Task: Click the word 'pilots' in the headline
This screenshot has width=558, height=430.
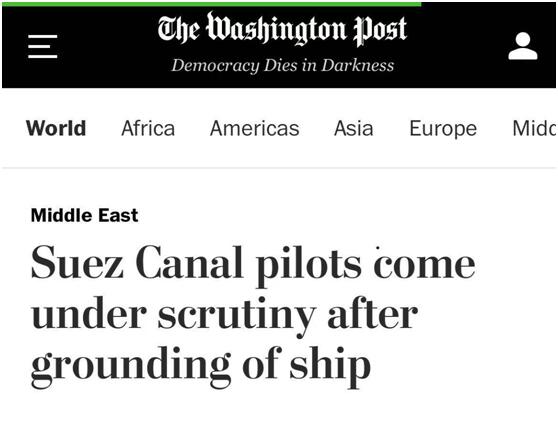Action: click(309, 266)
